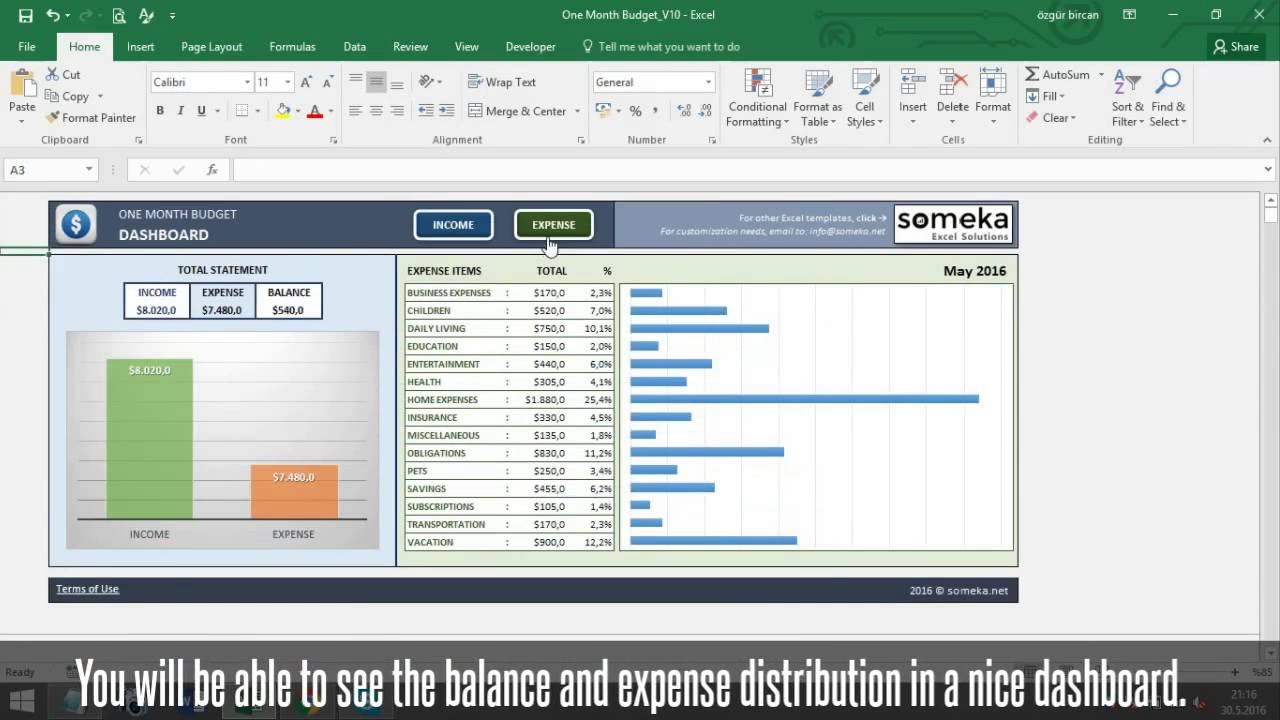Click the Undo arrow icon

point(52,15)
